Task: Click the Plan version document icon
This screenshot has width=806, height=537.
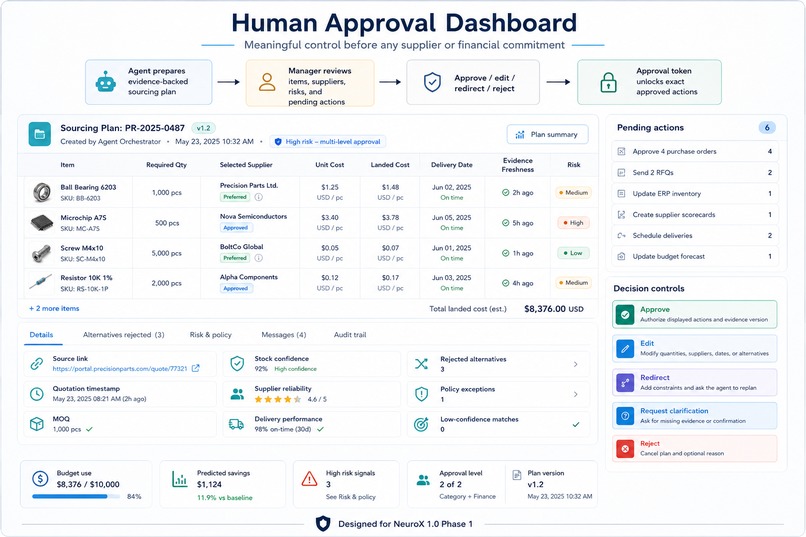Action: [517, 475]
